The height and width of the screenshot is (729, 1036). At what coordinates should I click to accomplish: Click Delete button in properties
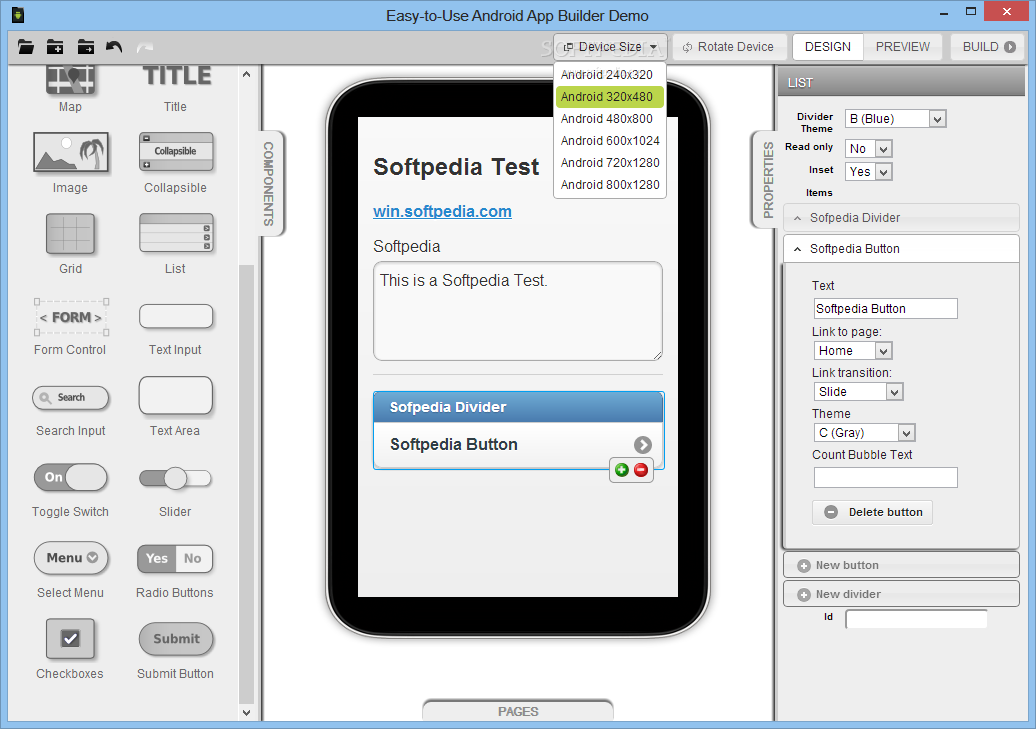pyautogui.click(x=872, y=512)
